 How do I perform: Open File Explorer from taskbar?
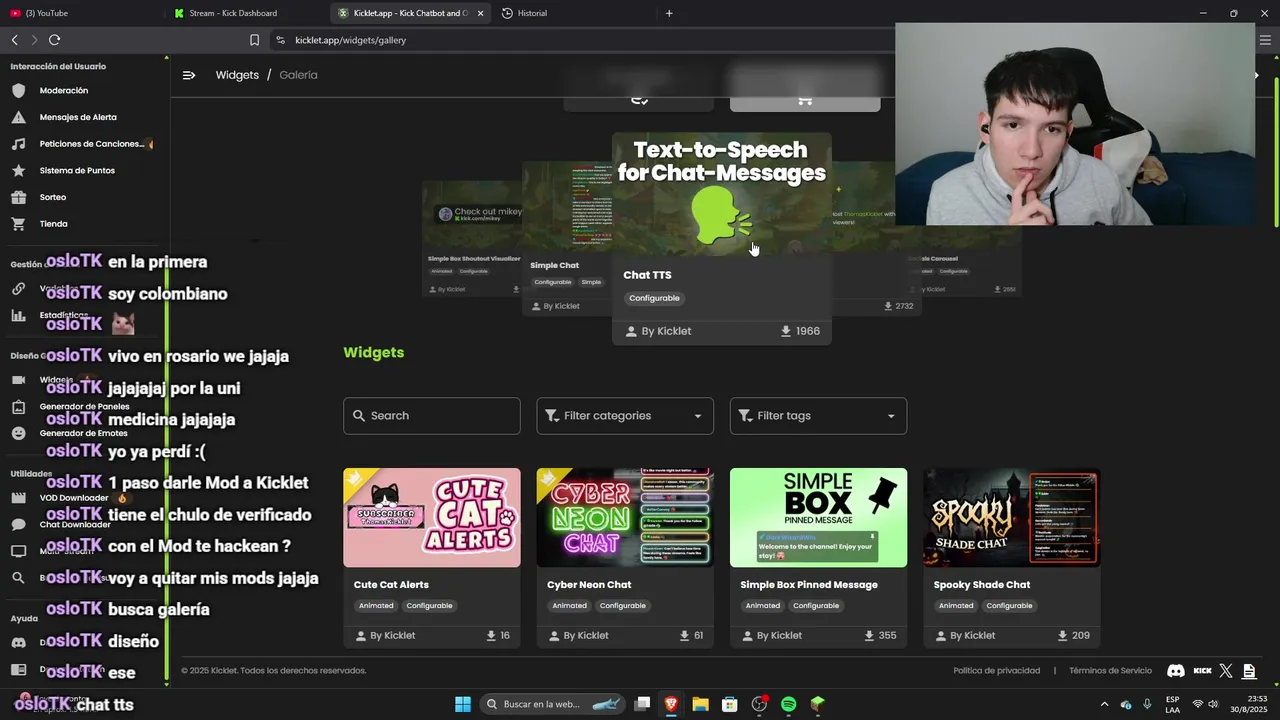pyautogui.click(x=700, y=705)
